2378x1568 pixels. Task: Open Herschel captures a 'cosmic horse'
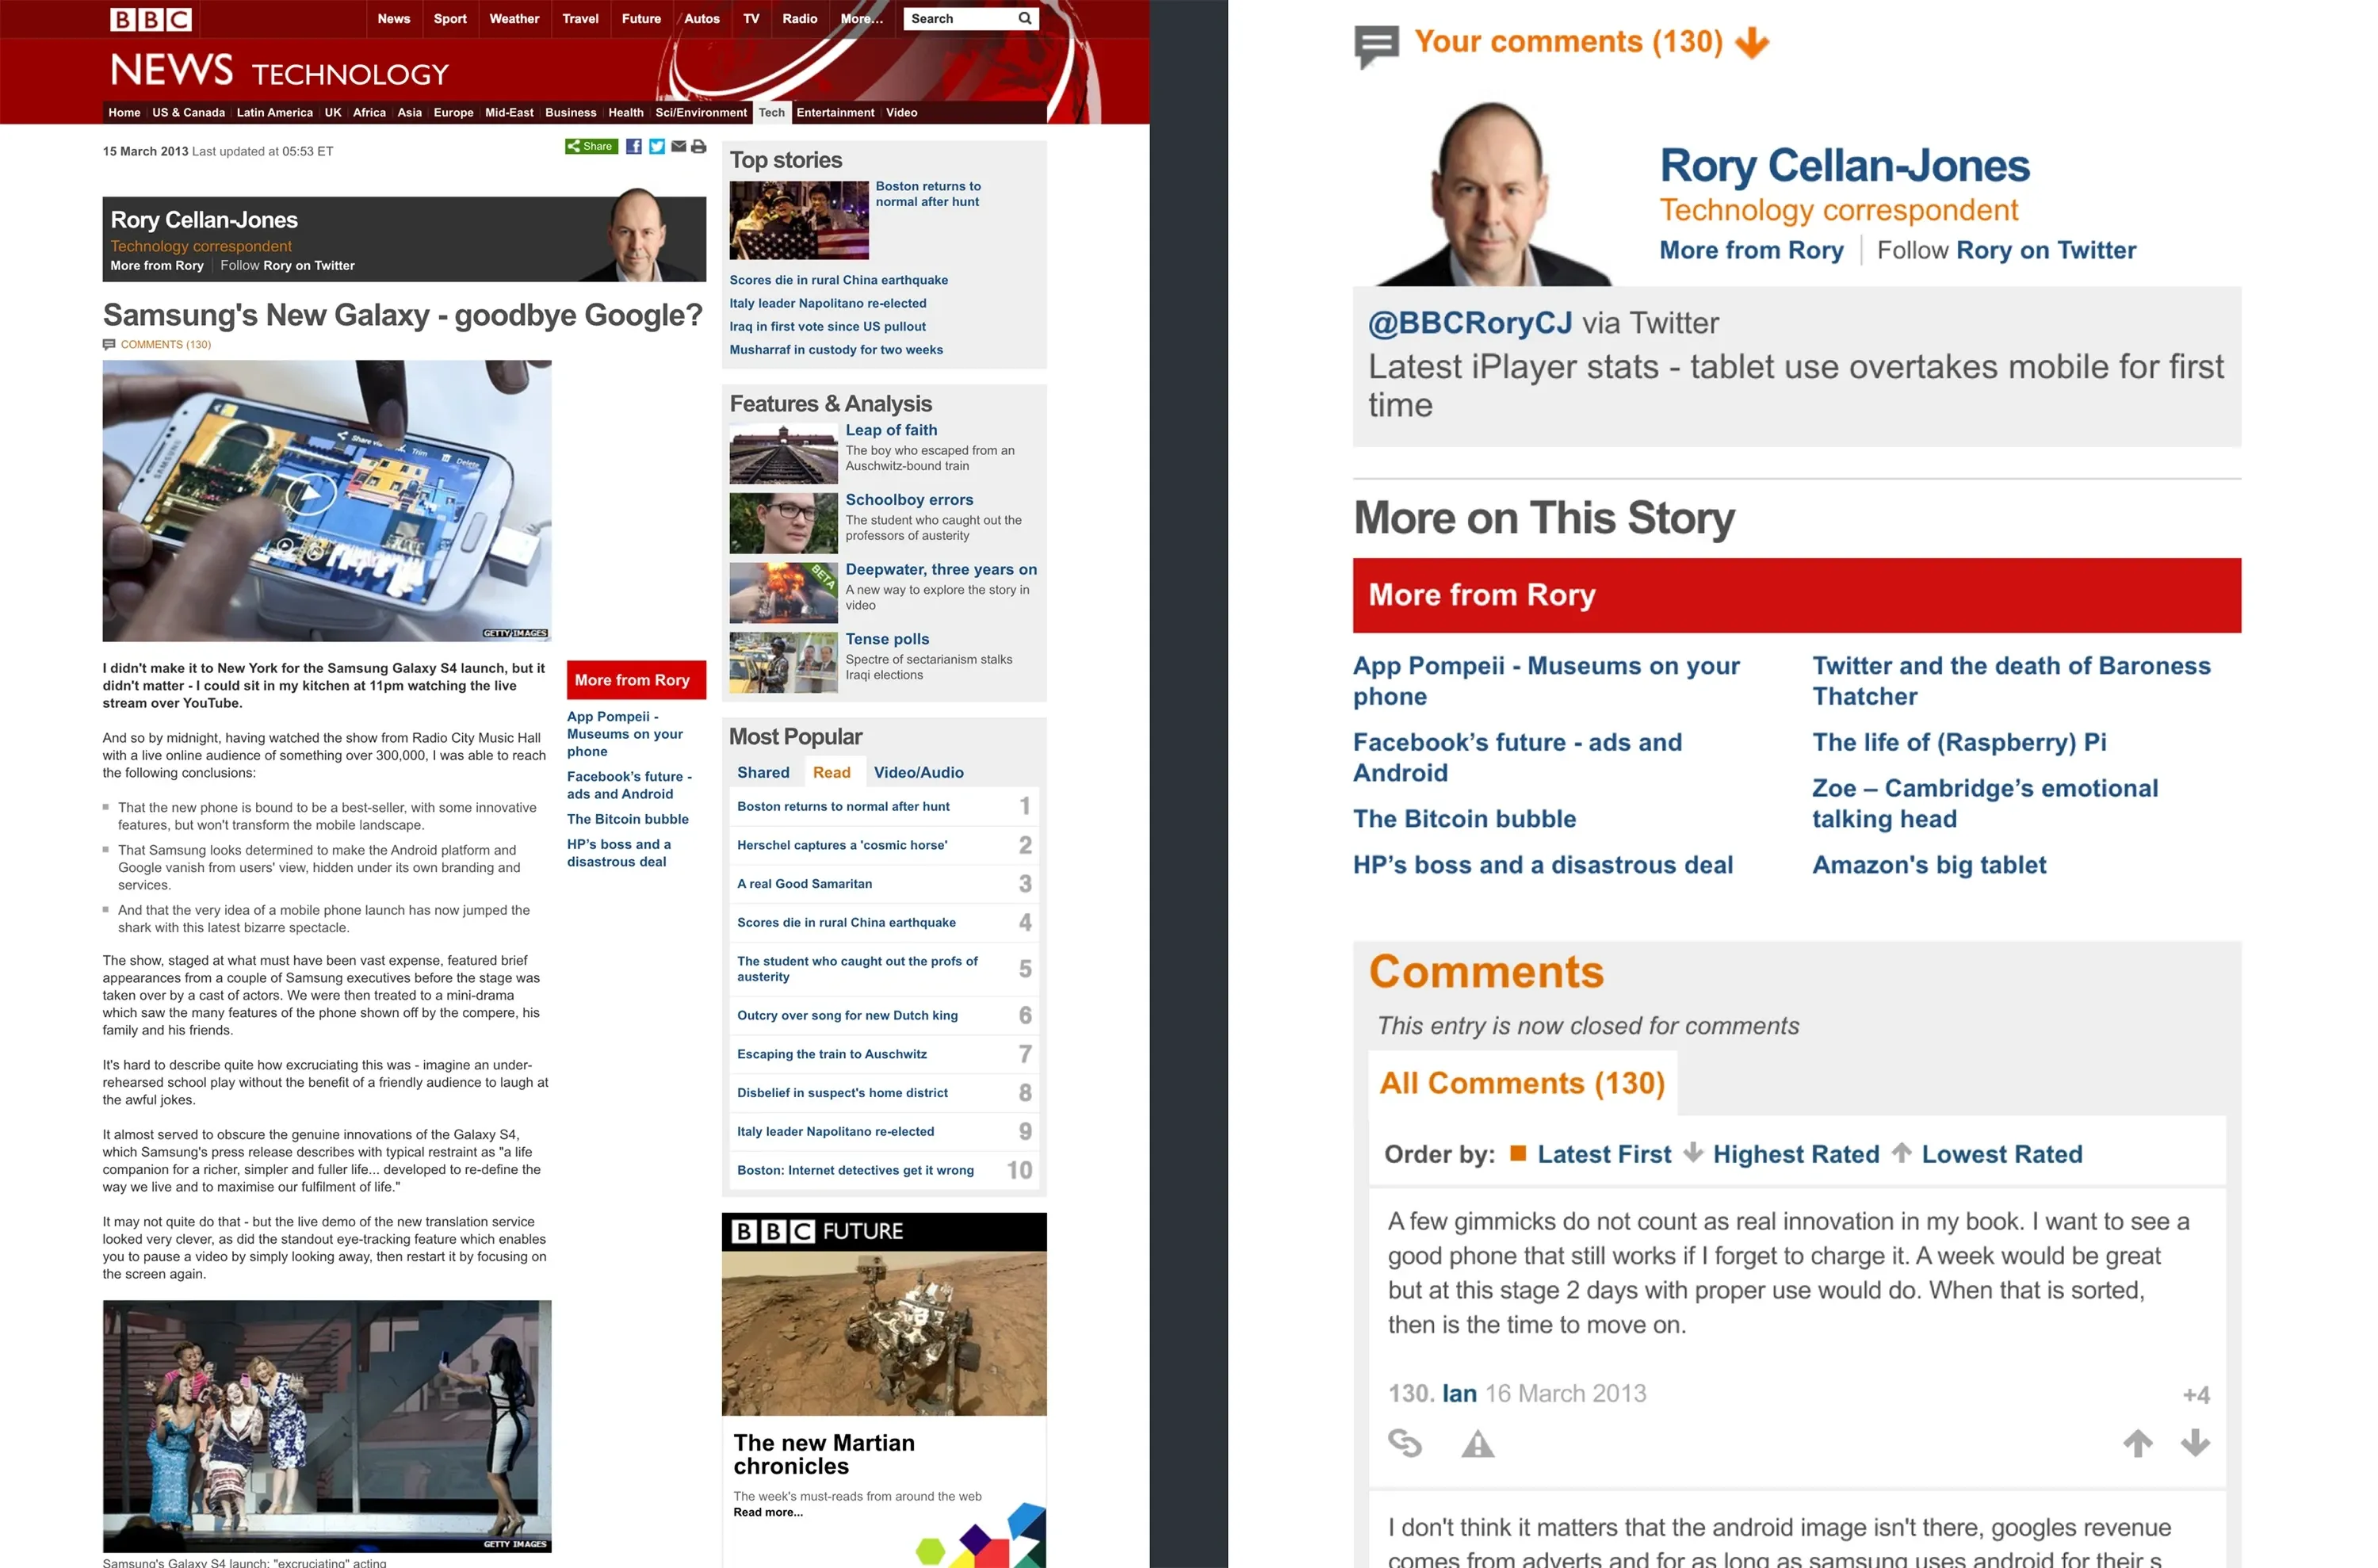842,846
